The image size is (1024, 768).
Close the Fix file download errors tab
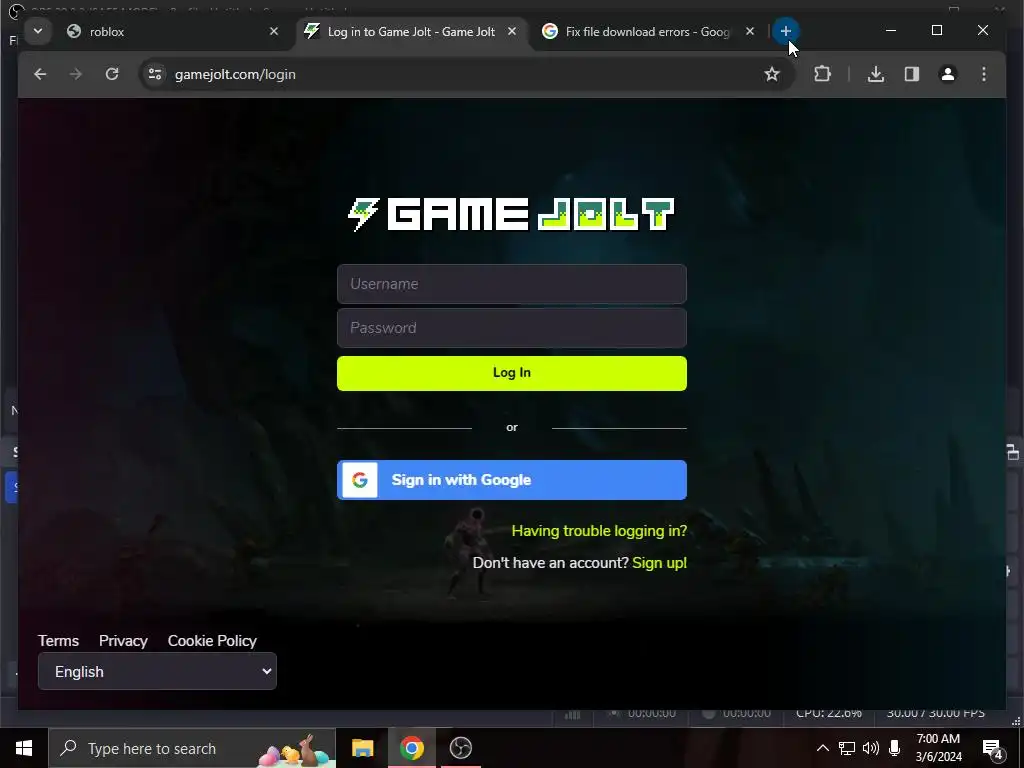[750, 31]
